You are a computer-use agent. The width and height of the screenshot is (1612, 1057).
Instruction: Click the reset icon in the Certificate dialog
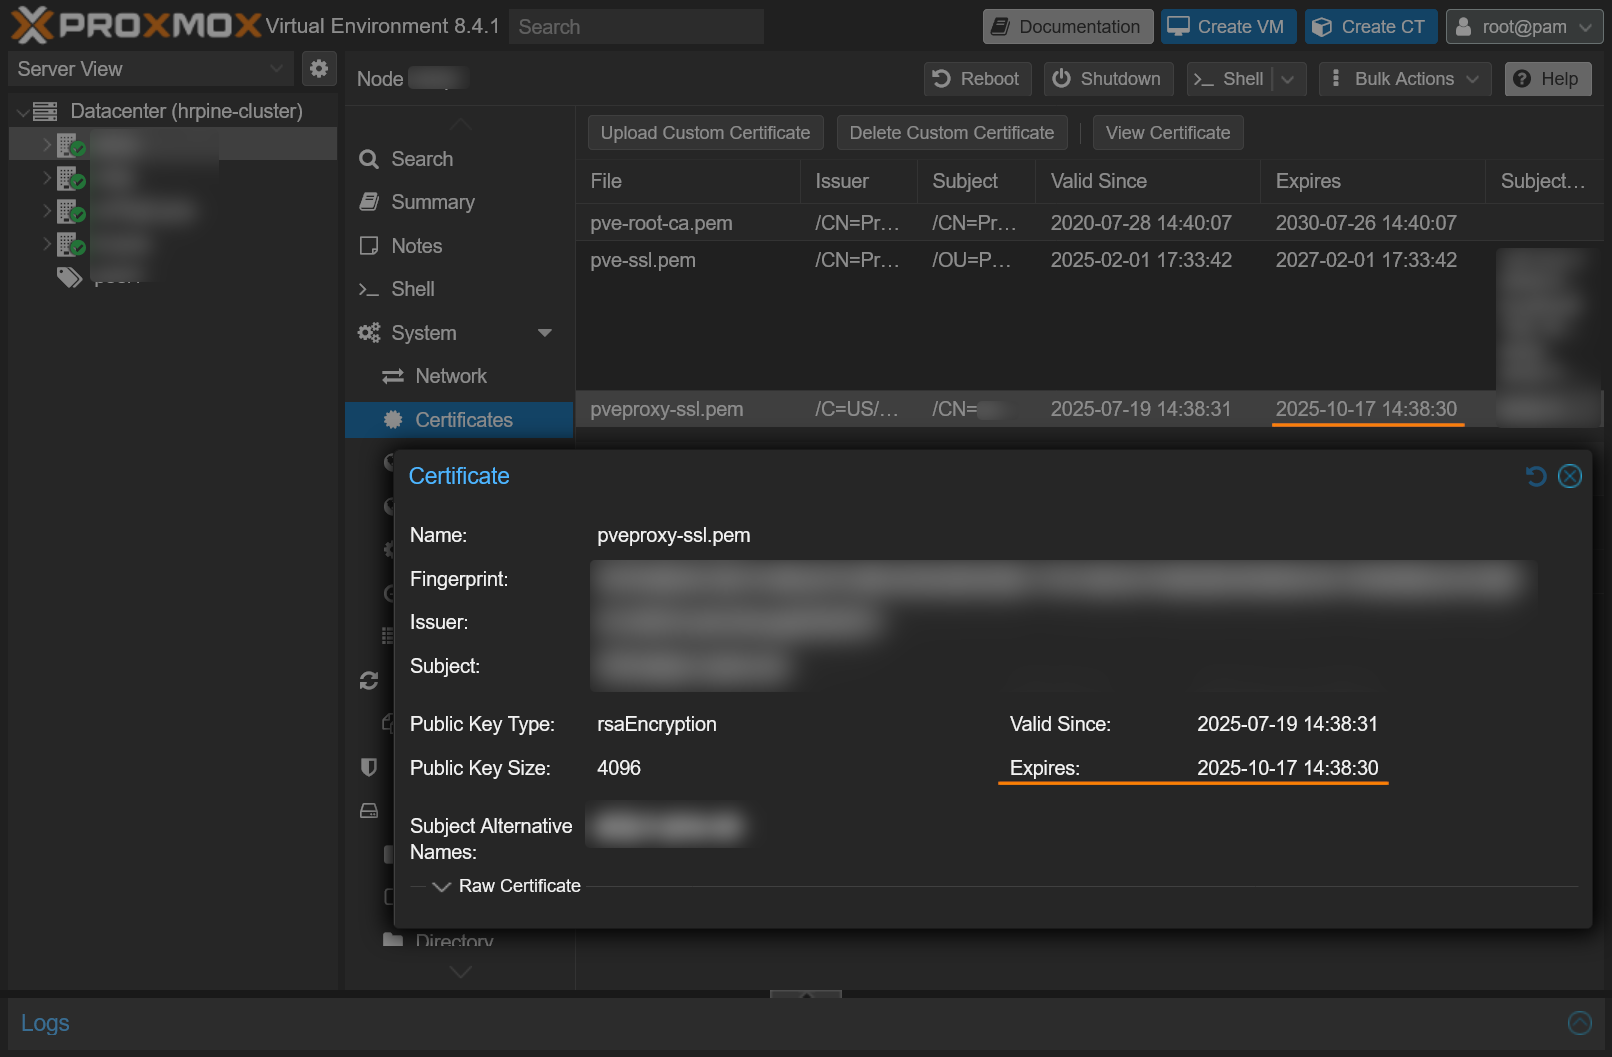tap(1537, 476)
